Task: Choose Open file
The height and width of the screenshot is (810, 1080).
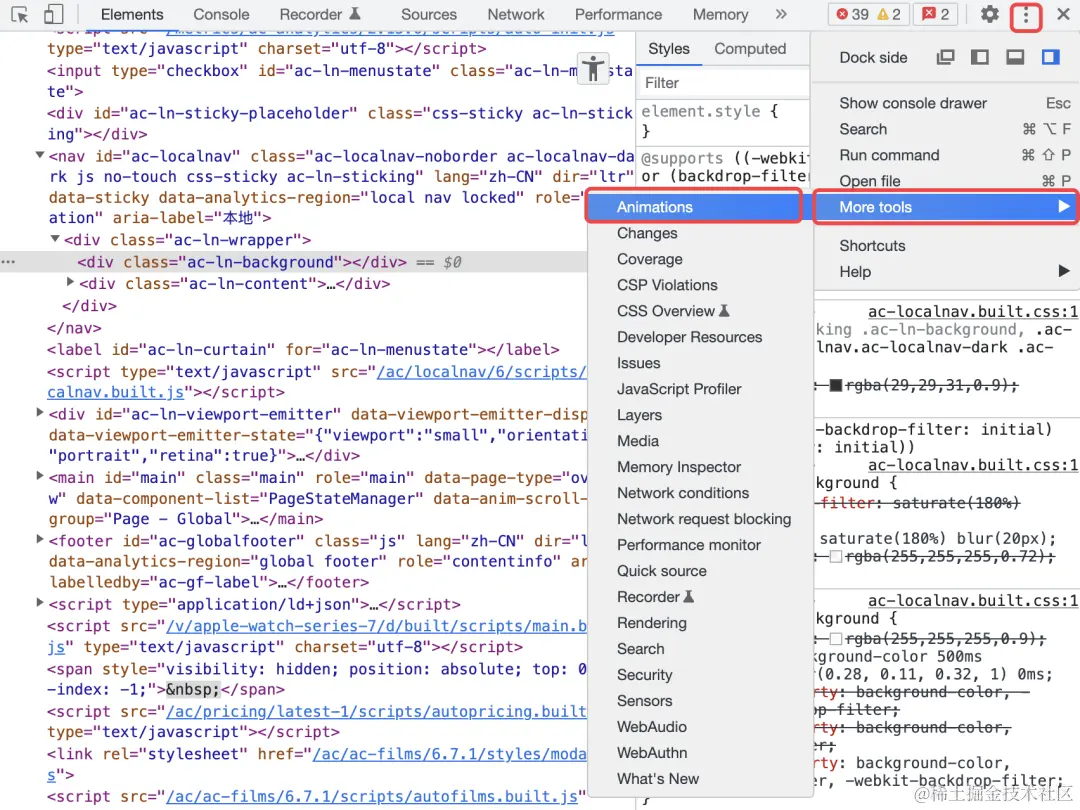Action: (945, 181)
